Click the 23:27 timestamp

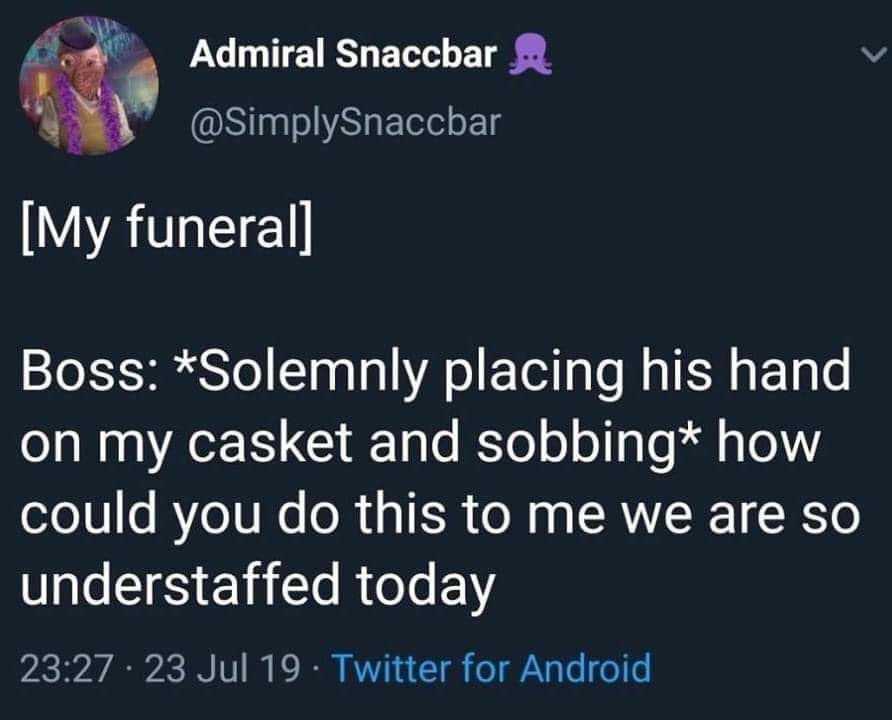tap(66, 668)
